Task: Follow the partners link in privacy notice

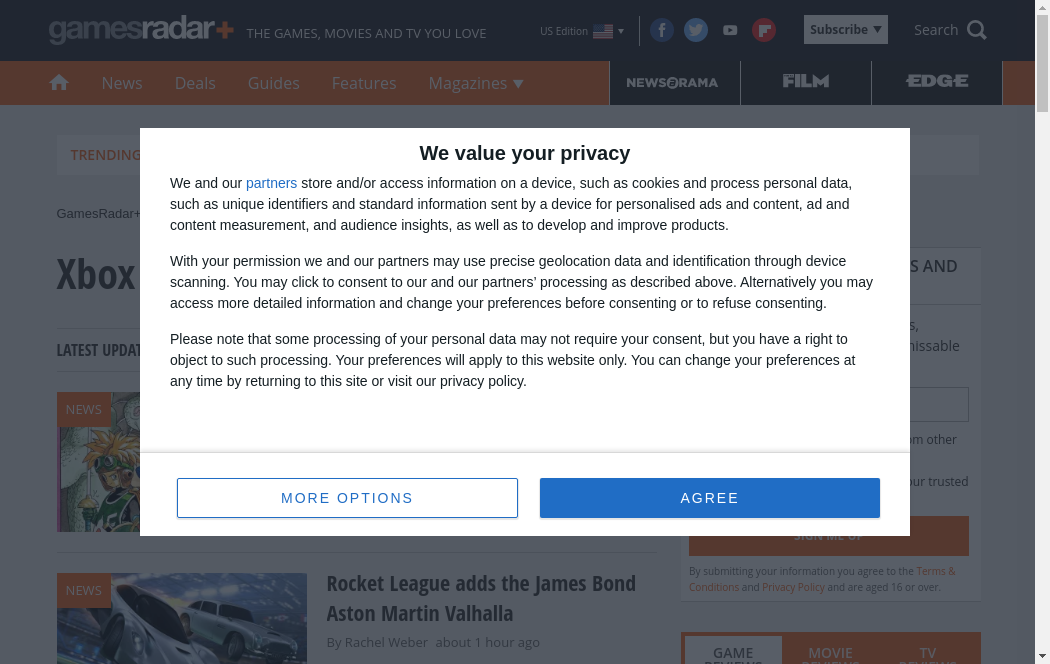Action: pyautogui.click(x=271, y=183)
